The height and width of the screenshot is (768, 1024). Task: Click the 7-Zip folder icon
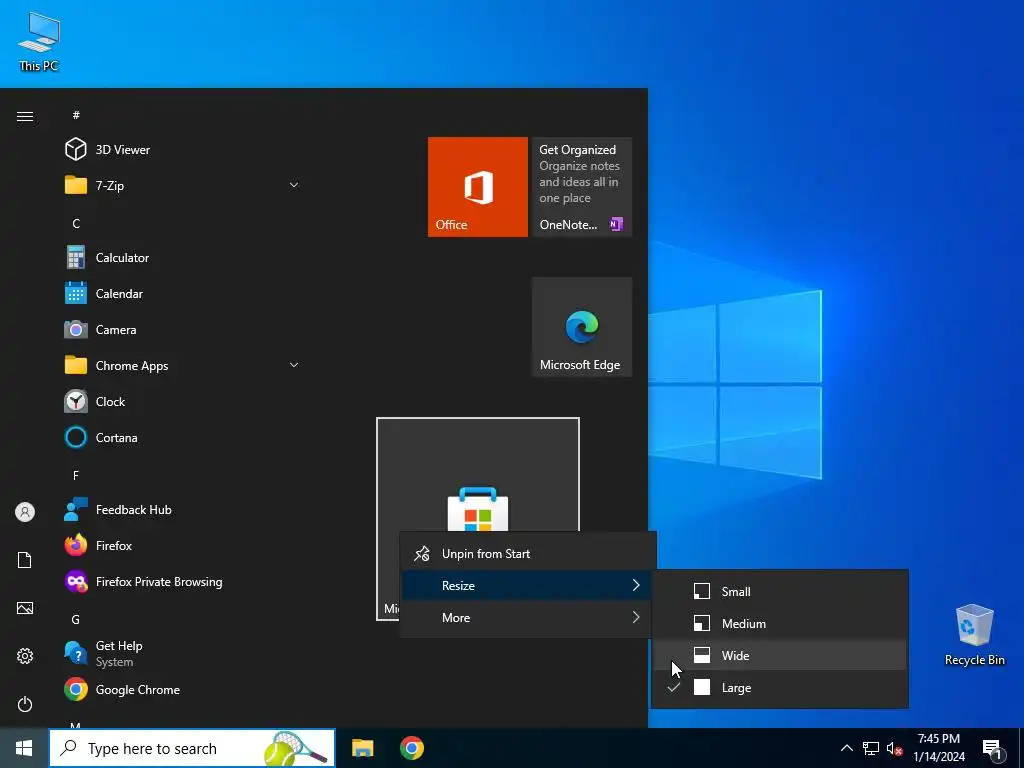click(x=76, y=185)
